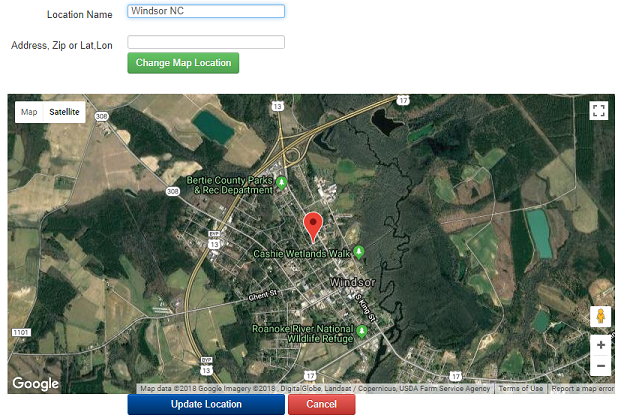Click the Change Map Location button
The width and height of the screenshot is (624, 418).
(183, 63)
